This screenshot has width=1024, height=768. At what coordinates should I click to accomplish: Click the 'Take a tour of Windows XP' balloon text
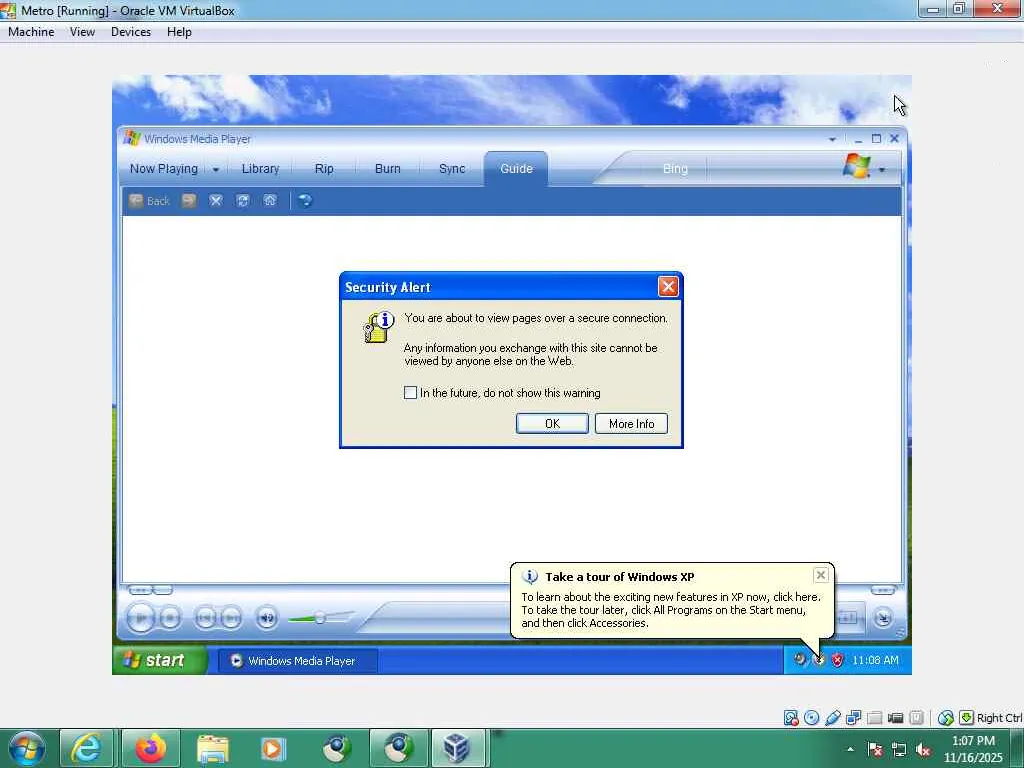click(620, 577)
